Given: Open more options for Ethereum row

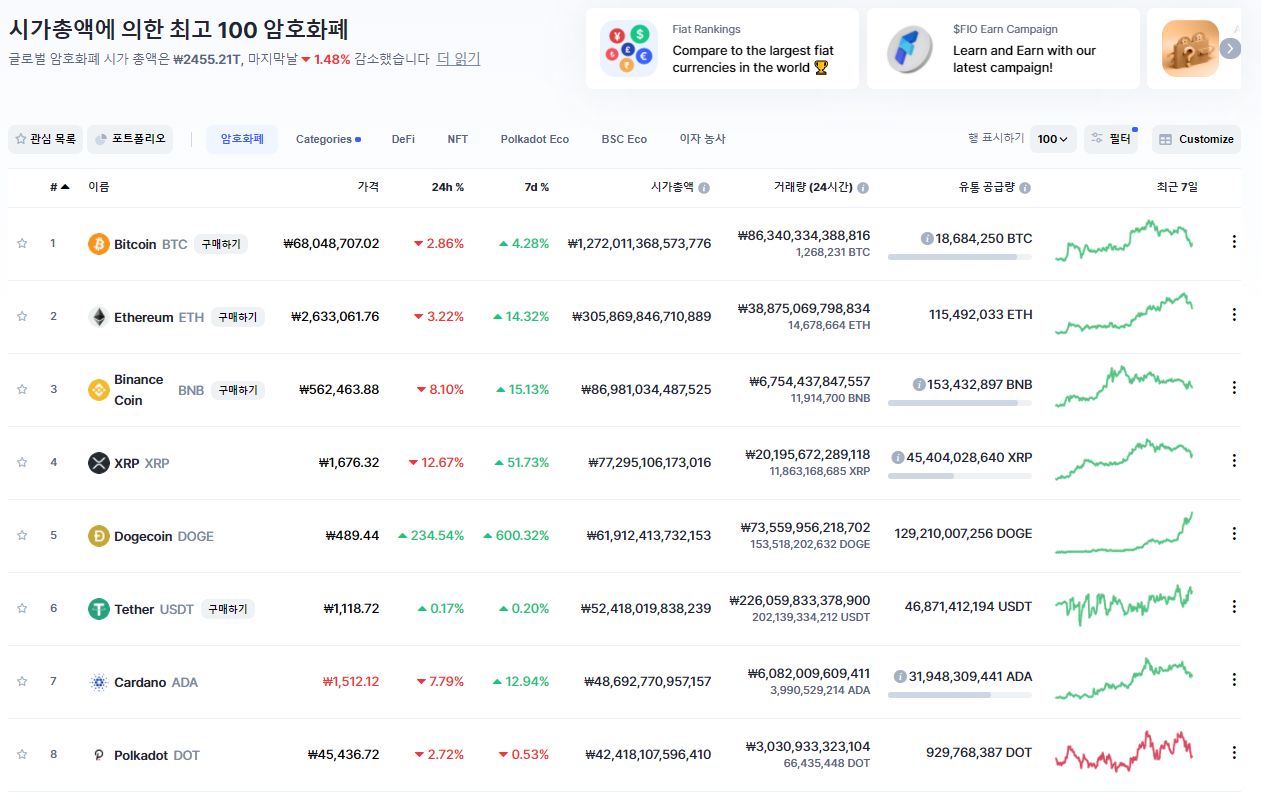Looking at the screenshot, I should (1234, 314).
